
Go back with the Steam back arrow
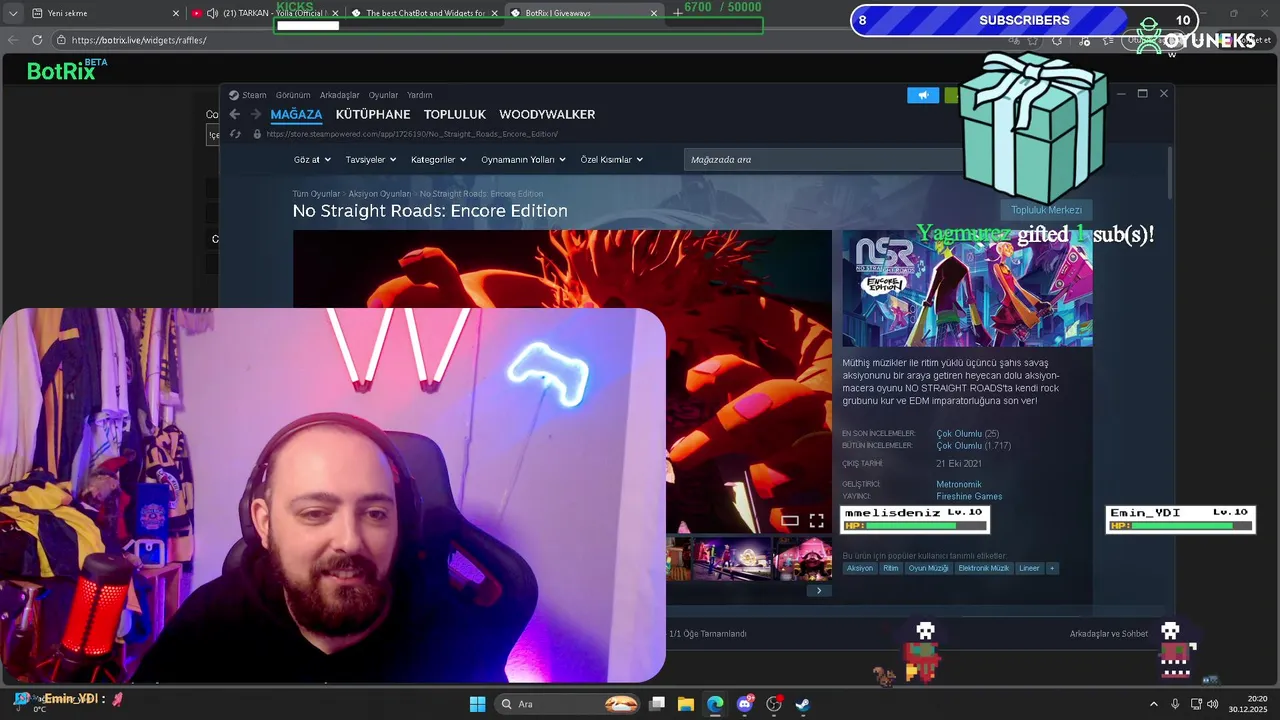[234, 114]
